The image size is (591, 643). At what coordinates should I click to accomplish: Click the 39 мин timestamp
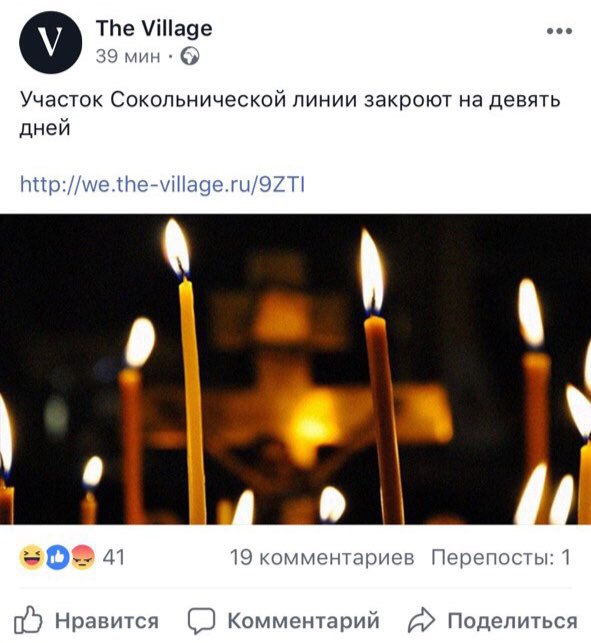[x=128, y=56]
